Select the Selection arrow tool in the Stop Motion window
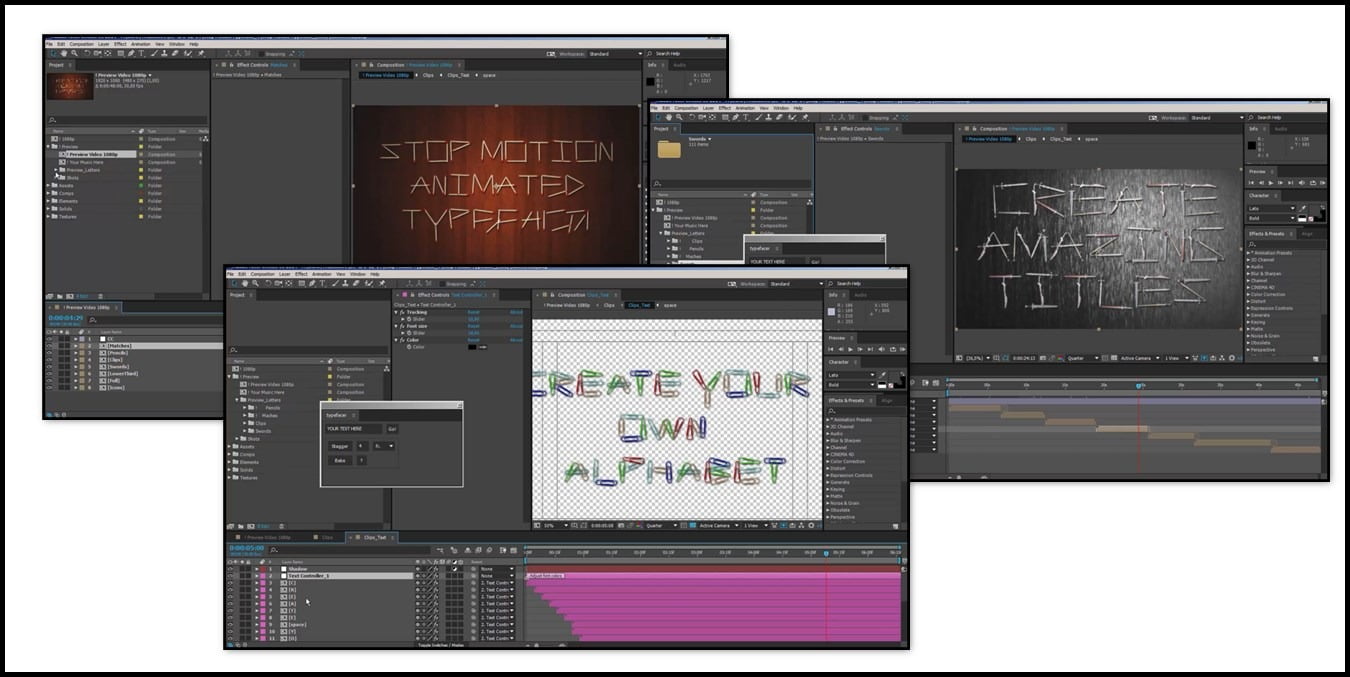Screen dimensions: 1350x677 coord(54,53)
